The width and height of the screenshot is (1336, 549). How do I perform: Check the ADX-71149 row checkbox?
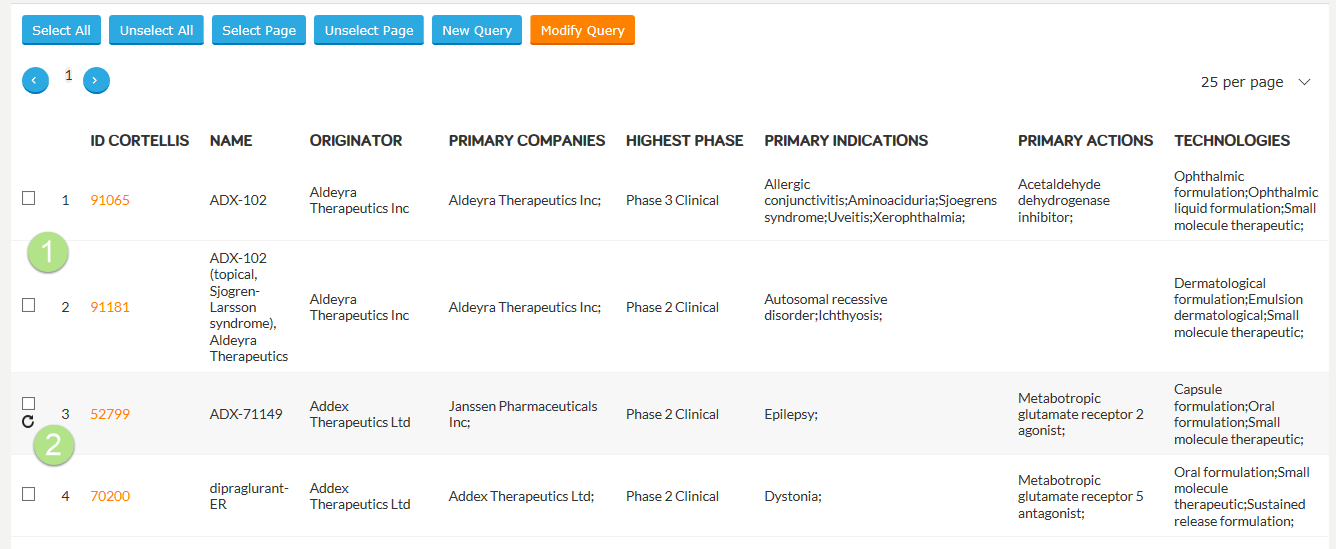(x=29, y=403)
